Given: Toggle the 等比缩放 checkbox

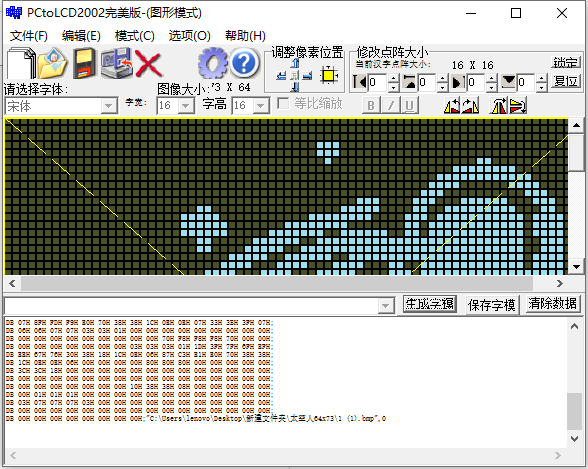Looking at the screenshot, I should click(x=283, y=103).
